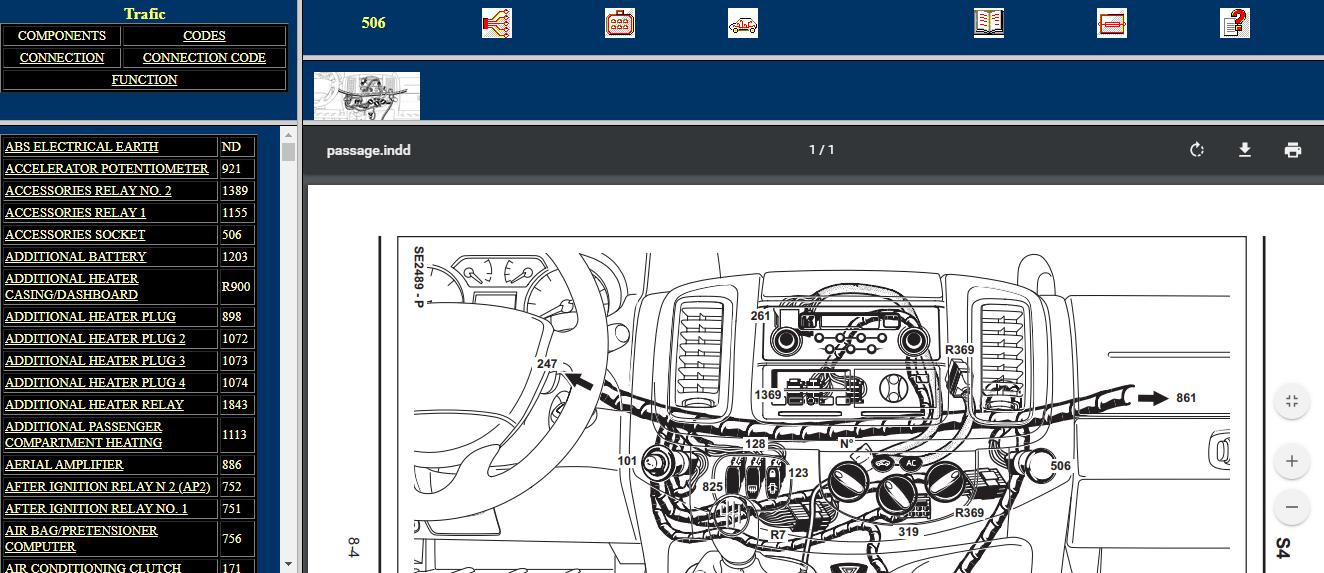Open ACCELERATOR POTENTIOMETER link
This screenshot has width=1324, height=573.
coord(107,169)
